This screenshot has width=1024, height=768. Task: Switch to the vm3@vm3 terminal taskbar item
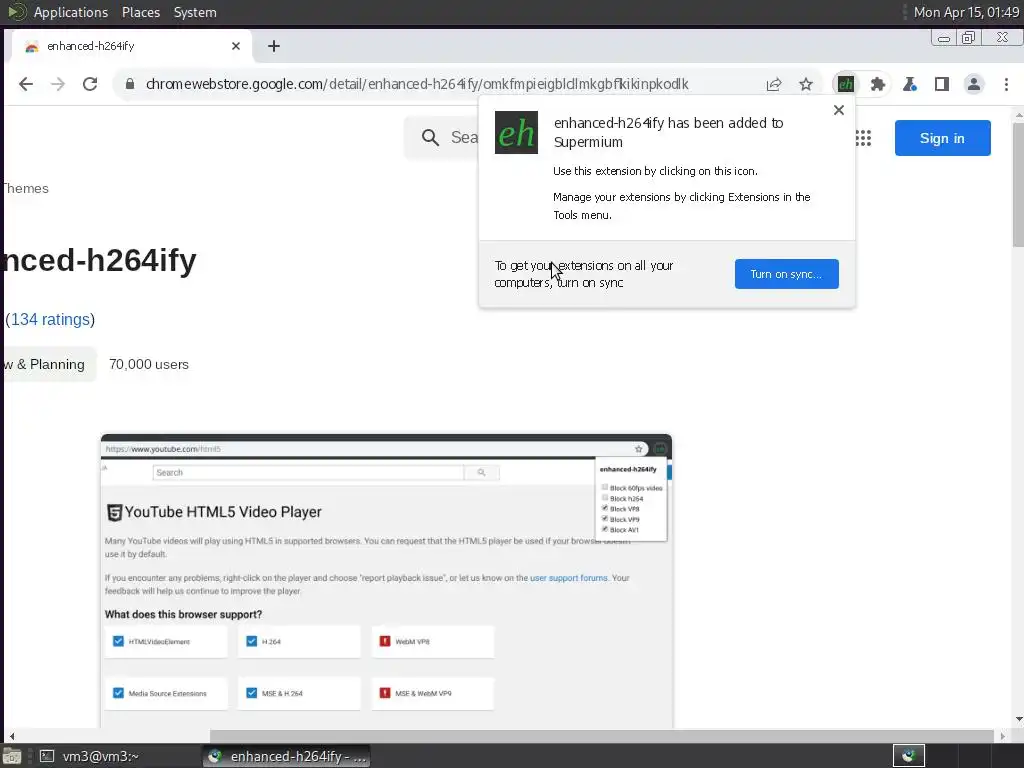point(89,756)
